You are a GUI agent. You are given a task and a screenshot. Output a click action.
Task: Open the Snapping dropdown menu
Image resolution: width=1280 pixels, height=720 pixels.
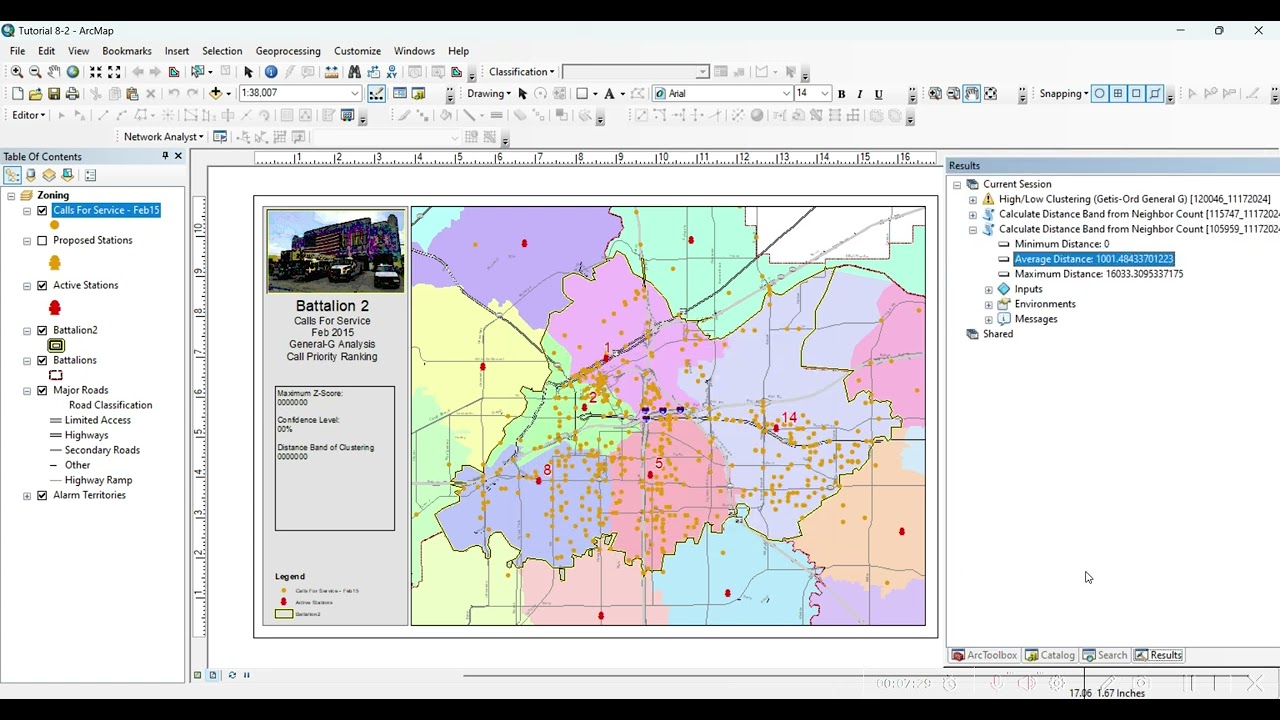point(1064,94)
